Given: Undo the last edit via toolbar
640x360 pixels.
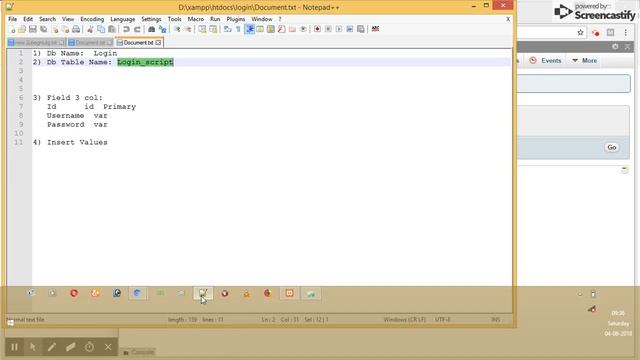Looking at the screenshot, I should click(126, 29).
